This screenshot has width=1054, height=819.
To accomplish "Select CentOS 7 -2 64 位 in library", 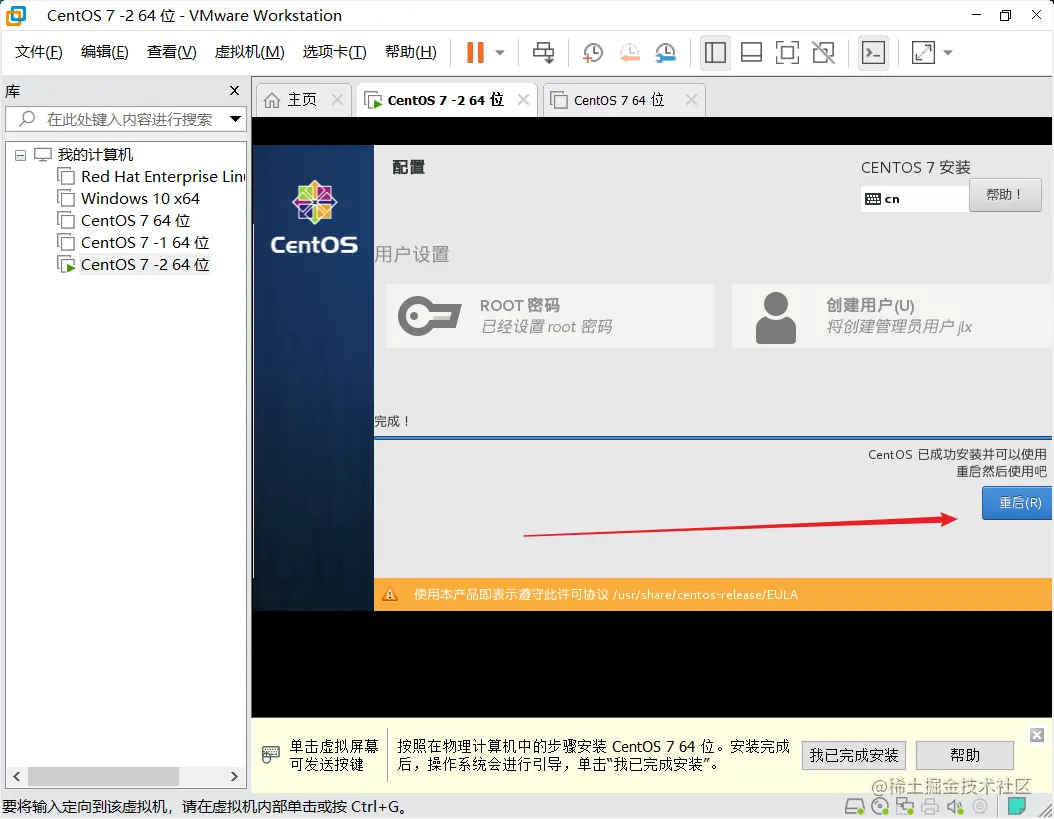I will tap(145, 265).
